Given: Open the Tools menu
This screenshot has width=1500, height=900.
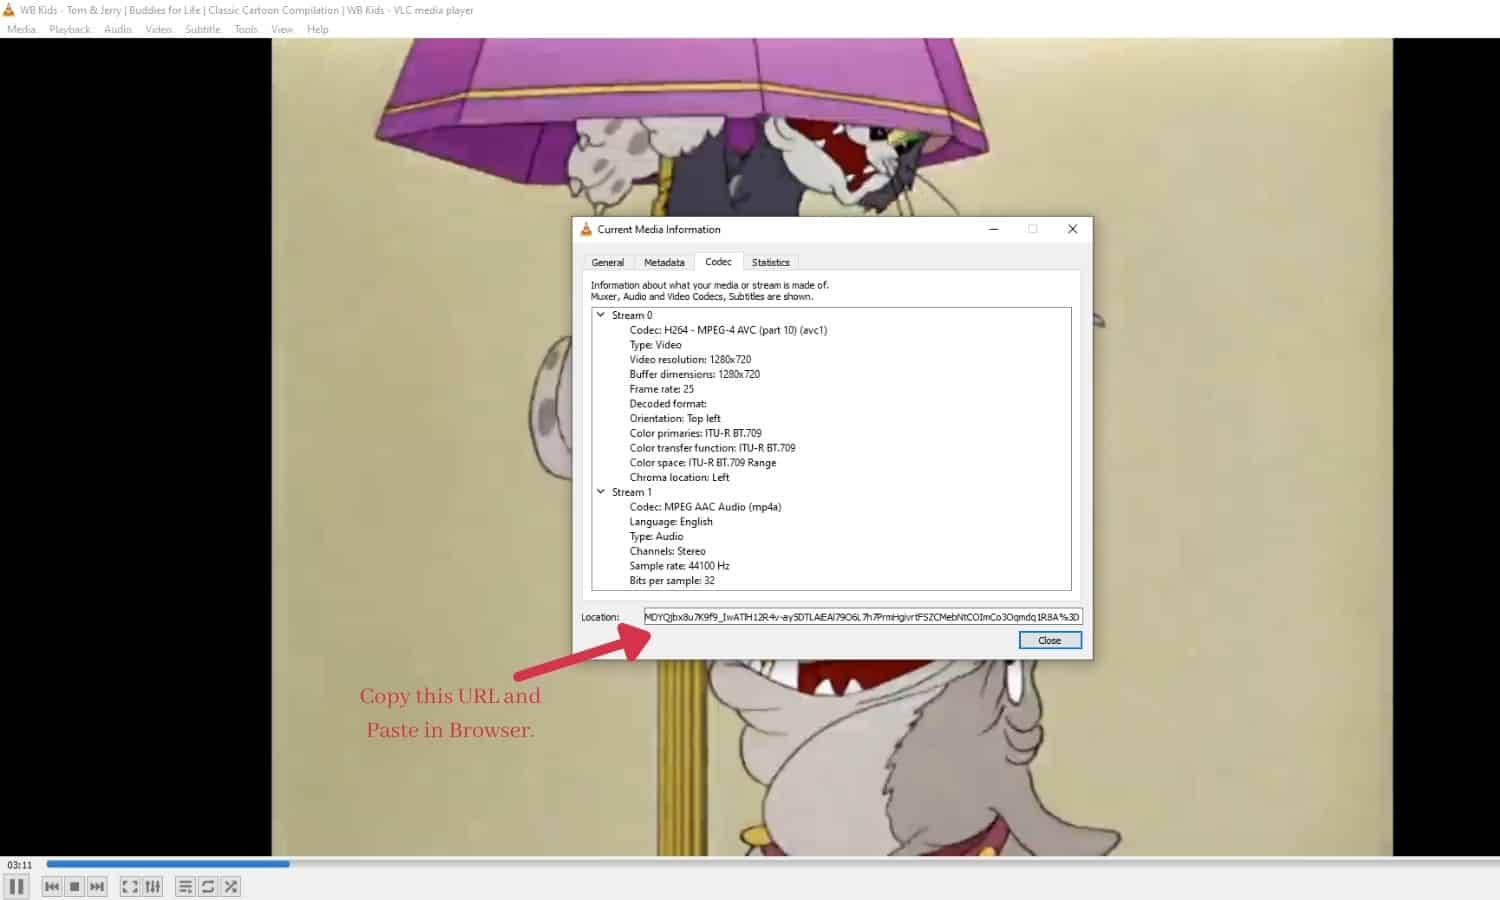Looking at the screenshot, I should (246, 29).
